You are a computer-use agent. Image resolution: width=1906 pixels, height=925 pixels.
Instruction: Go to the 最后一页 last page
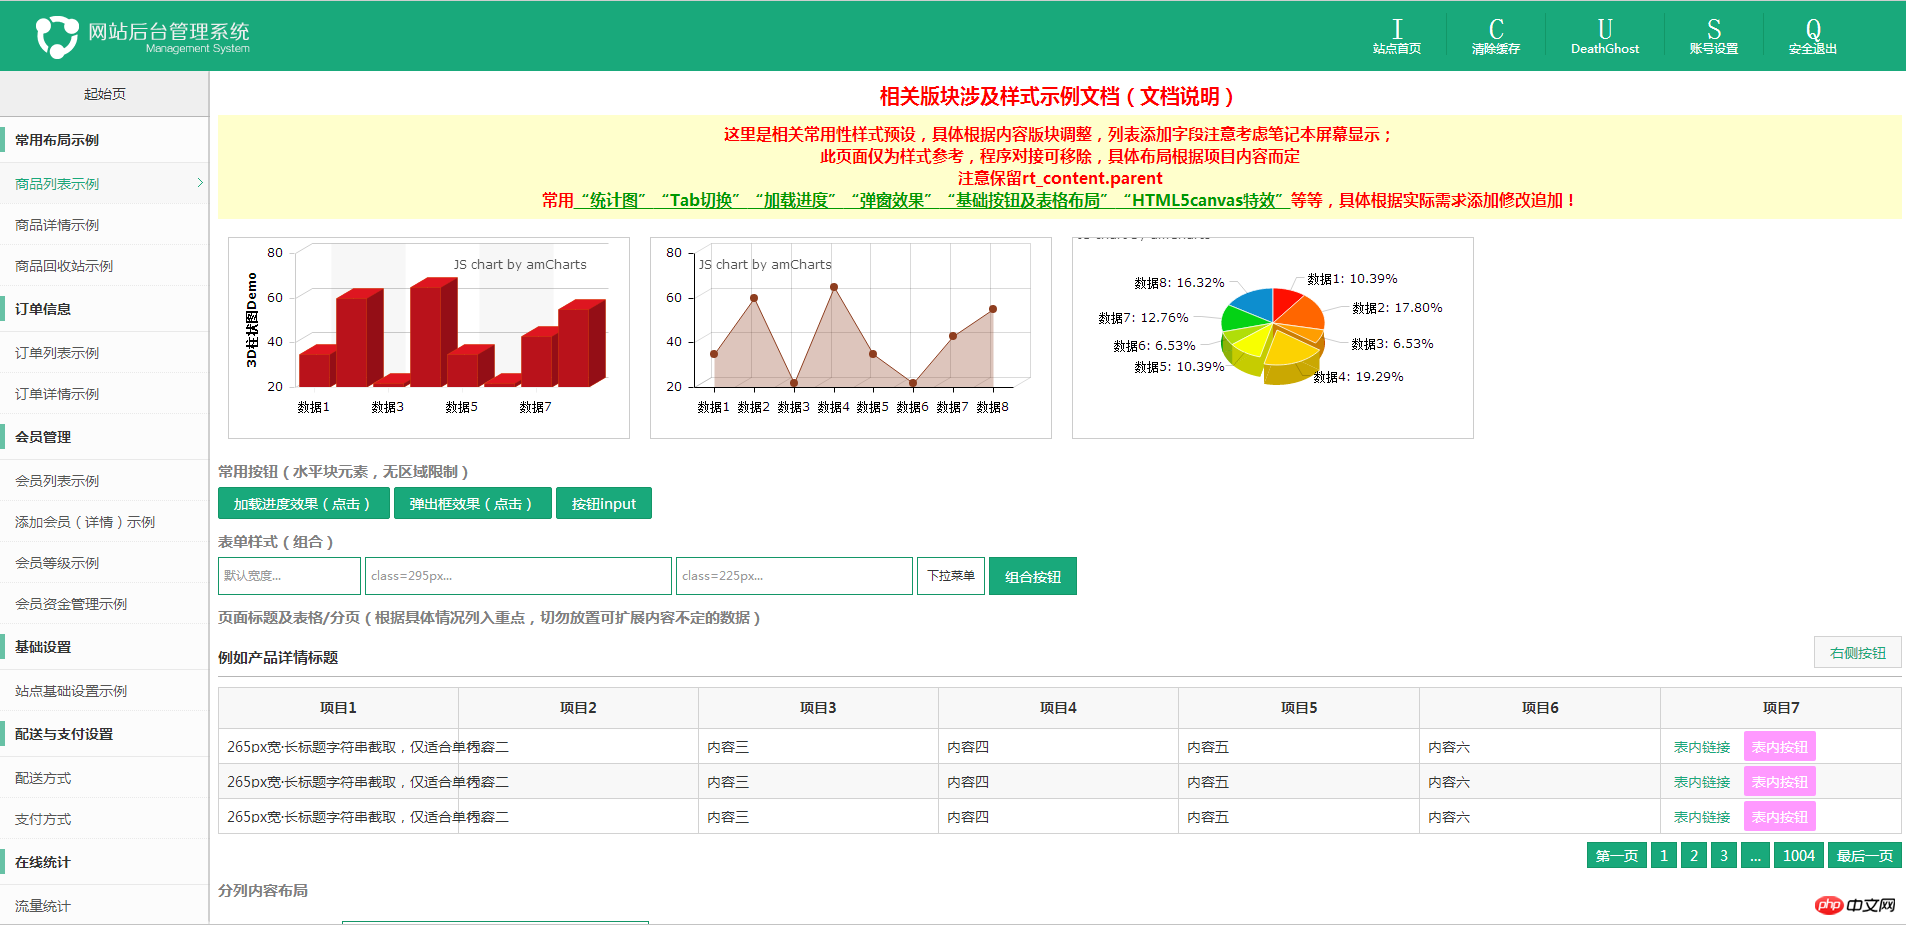[1864, 856]
